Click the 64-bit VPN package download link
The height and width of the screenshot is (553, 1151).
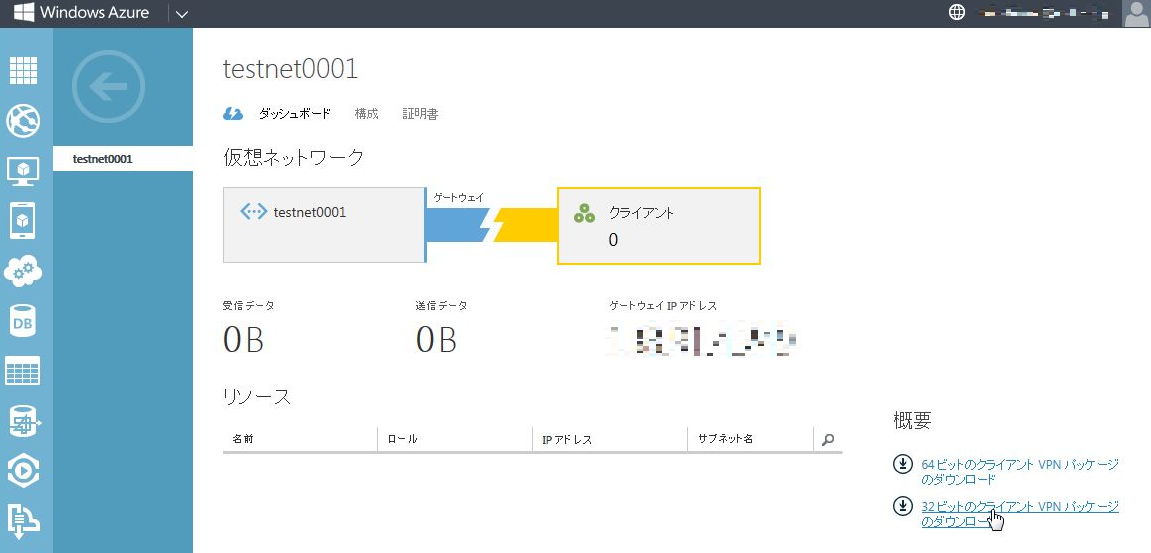(x=1020, y=471)
